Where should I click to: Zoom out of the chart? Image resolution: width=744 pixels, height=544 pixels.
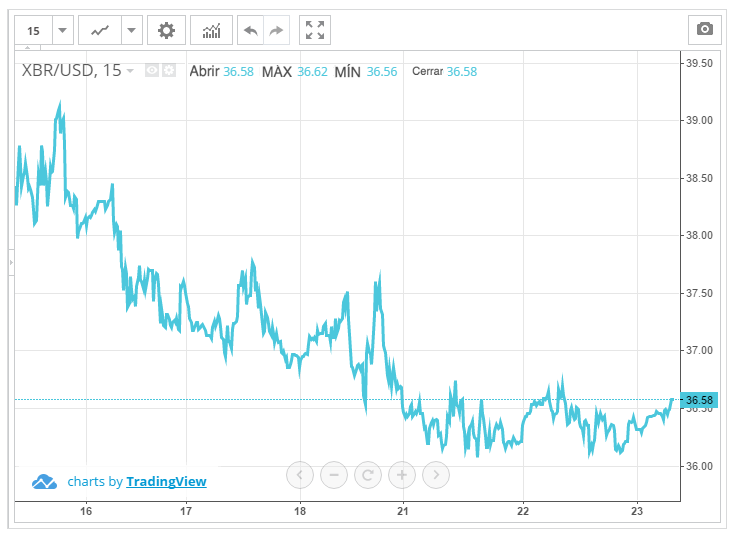point(334,474)
